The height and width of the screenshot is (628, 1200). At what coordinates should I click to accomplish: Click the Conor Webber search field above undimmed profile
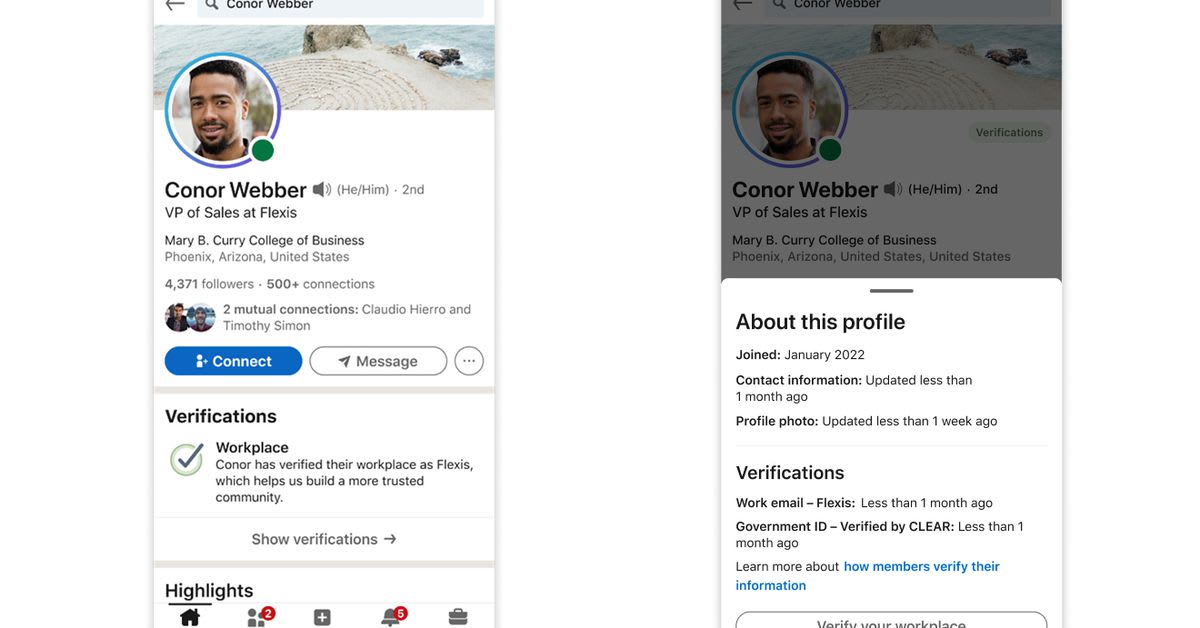tap(341, 6)
